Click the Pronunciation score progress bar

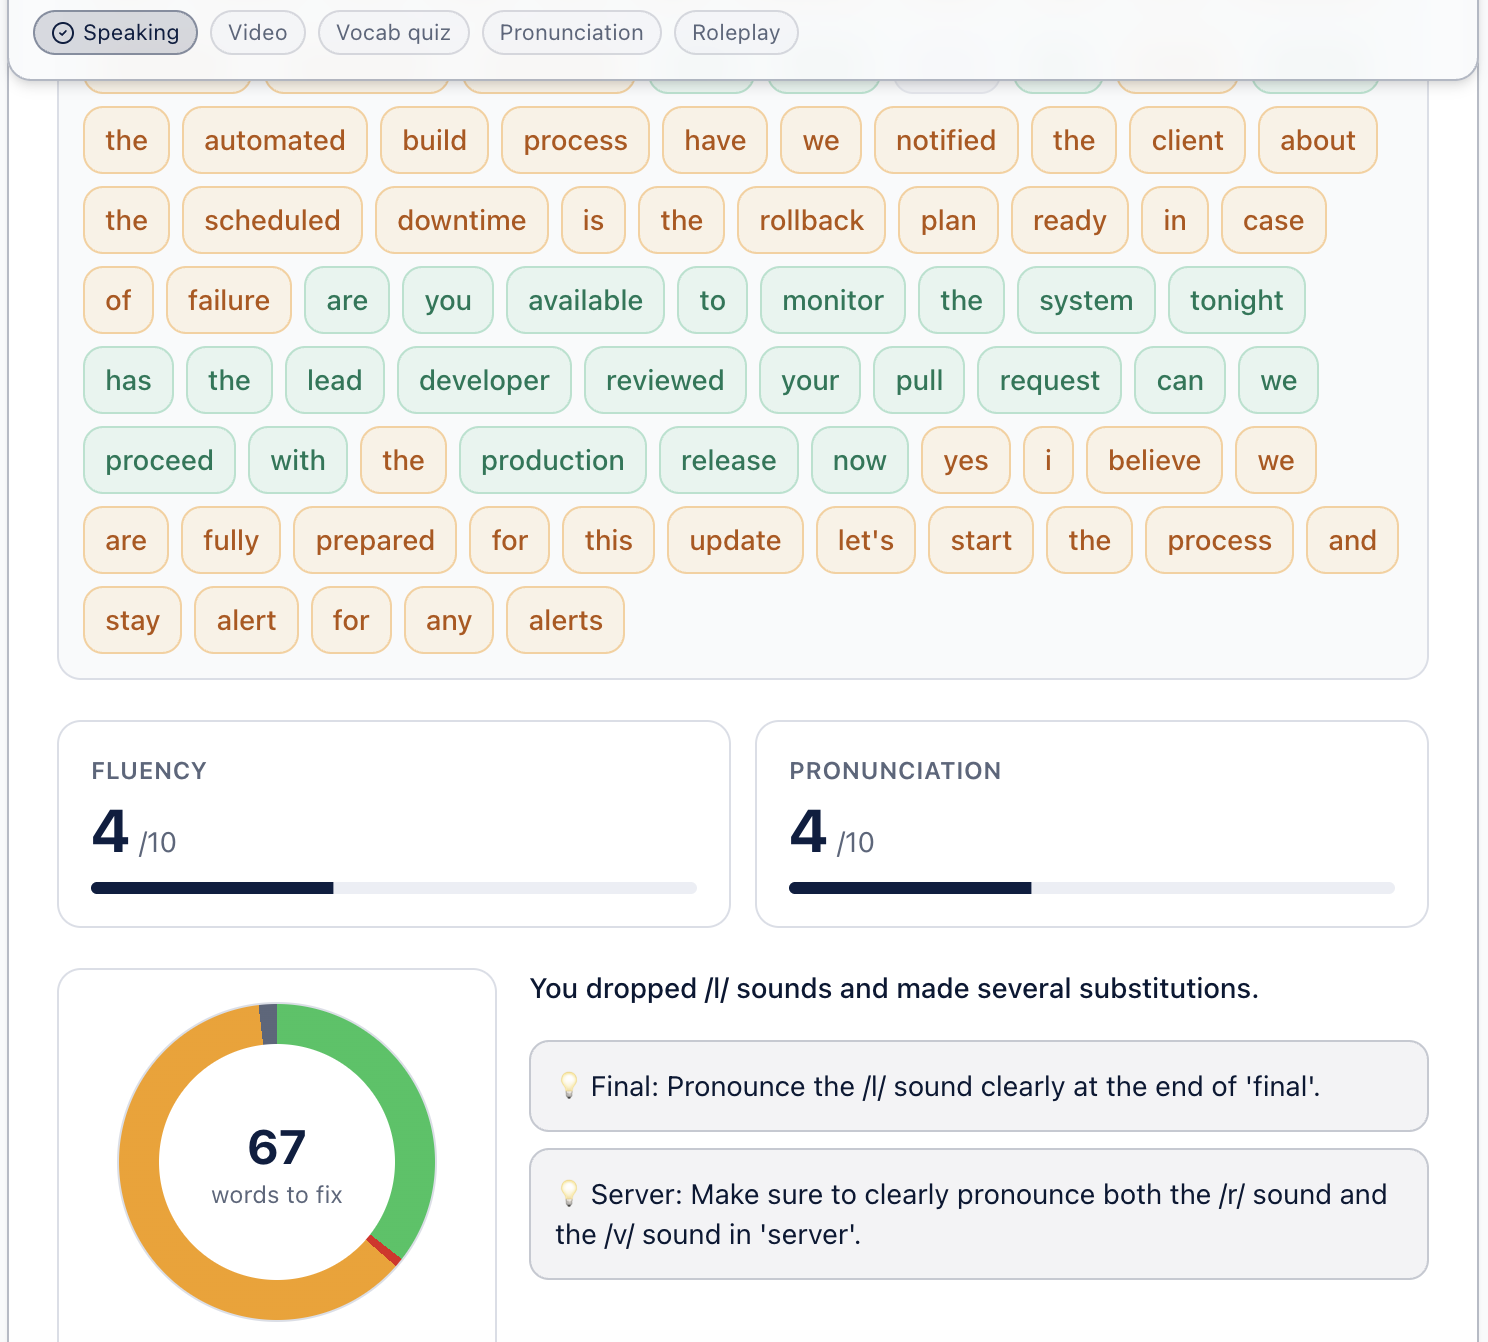pyautogui.click(x=1092, y=888)
